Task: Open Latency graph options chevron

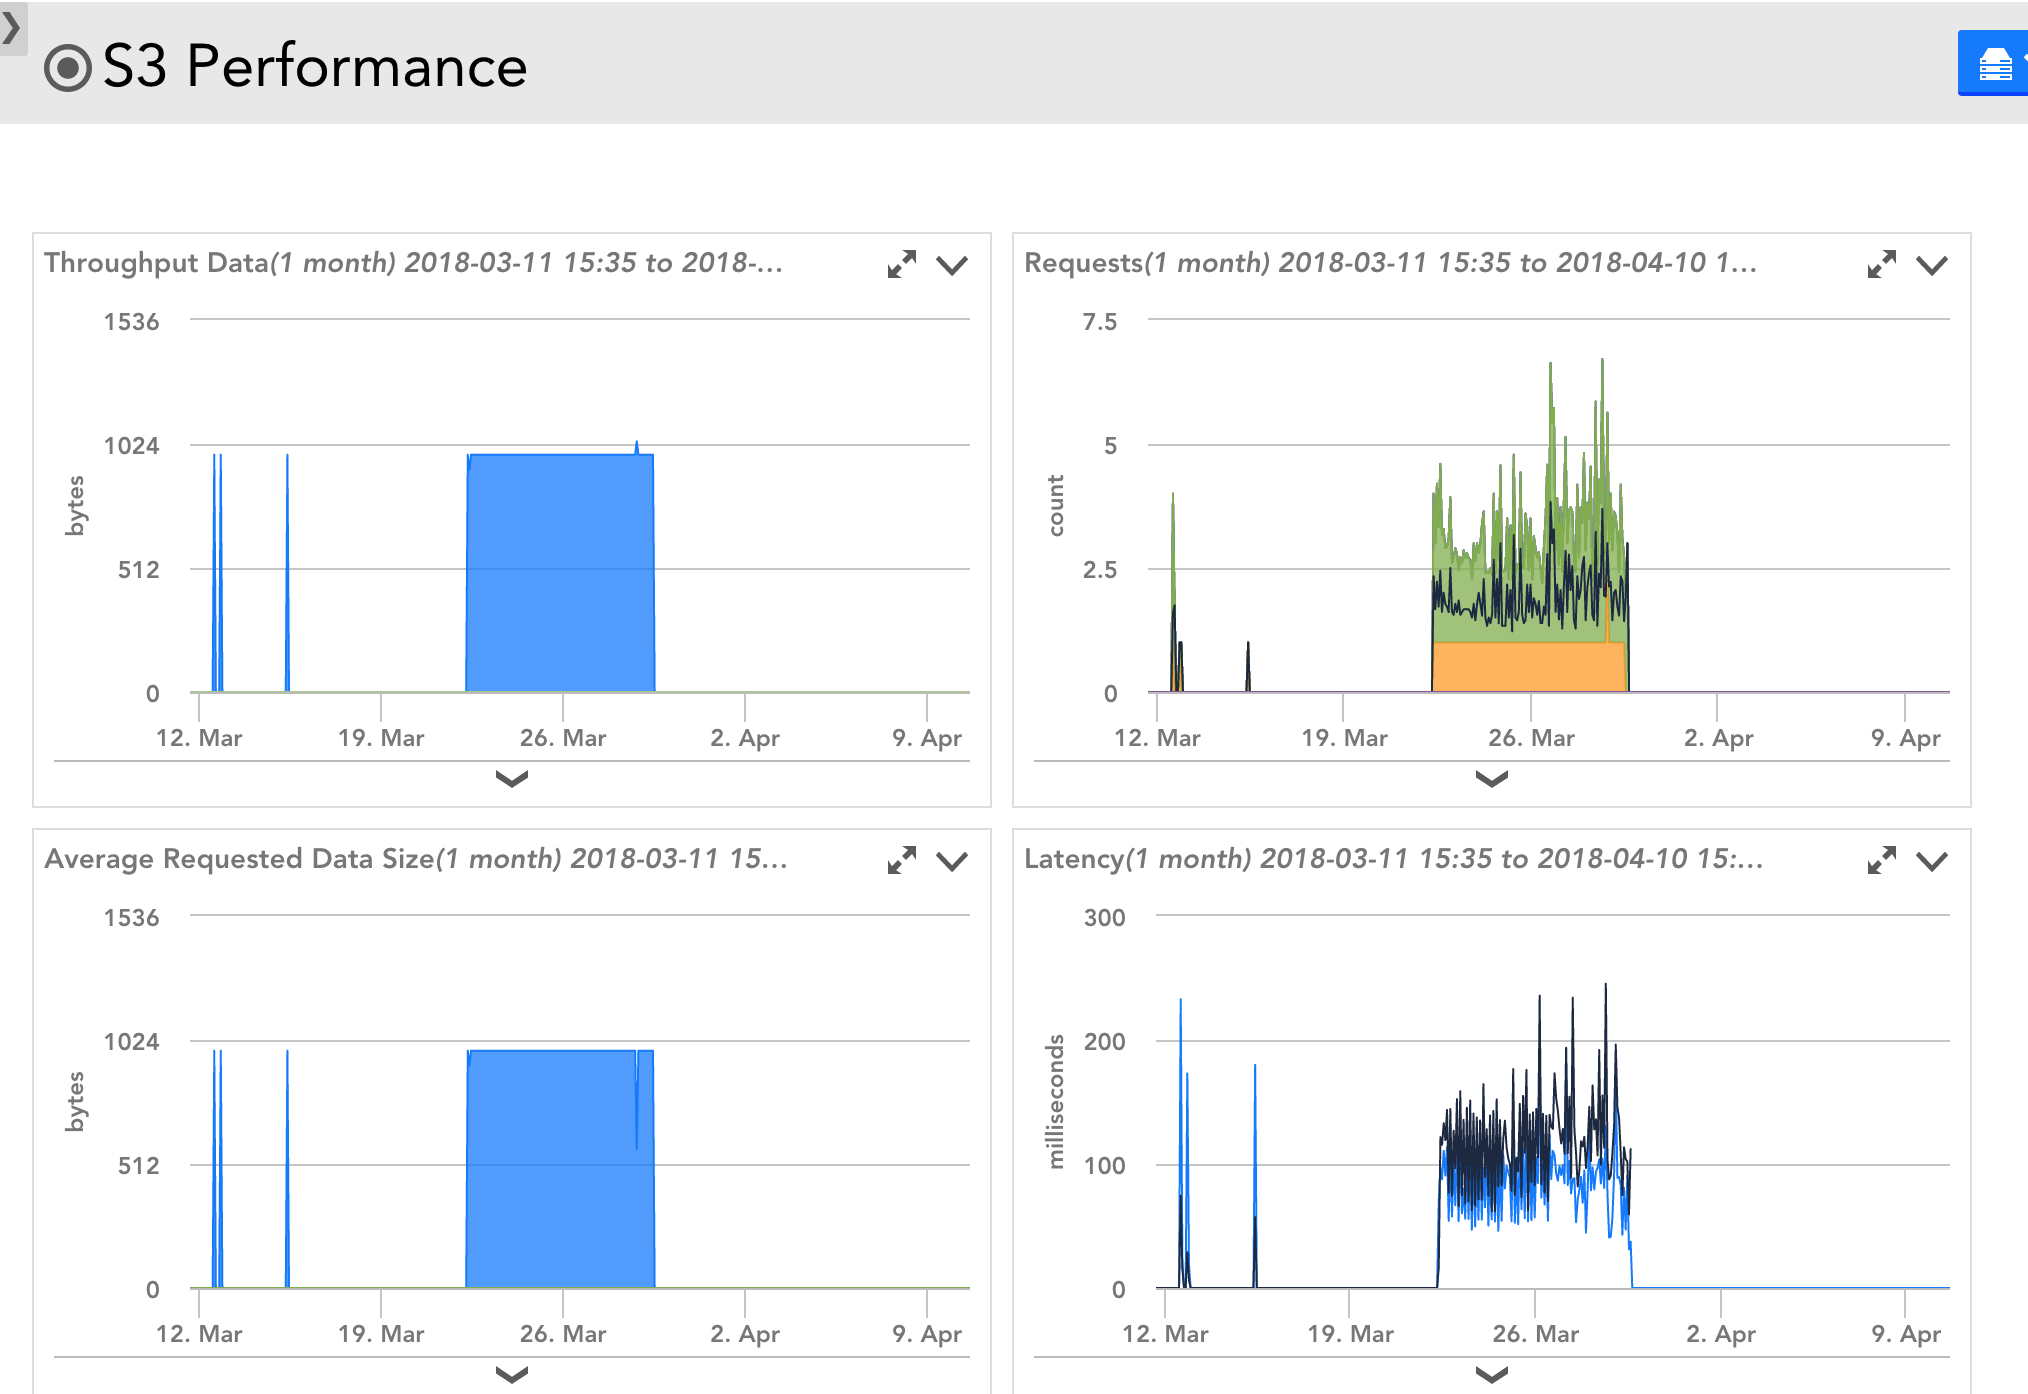Action: click(1932, 862)
